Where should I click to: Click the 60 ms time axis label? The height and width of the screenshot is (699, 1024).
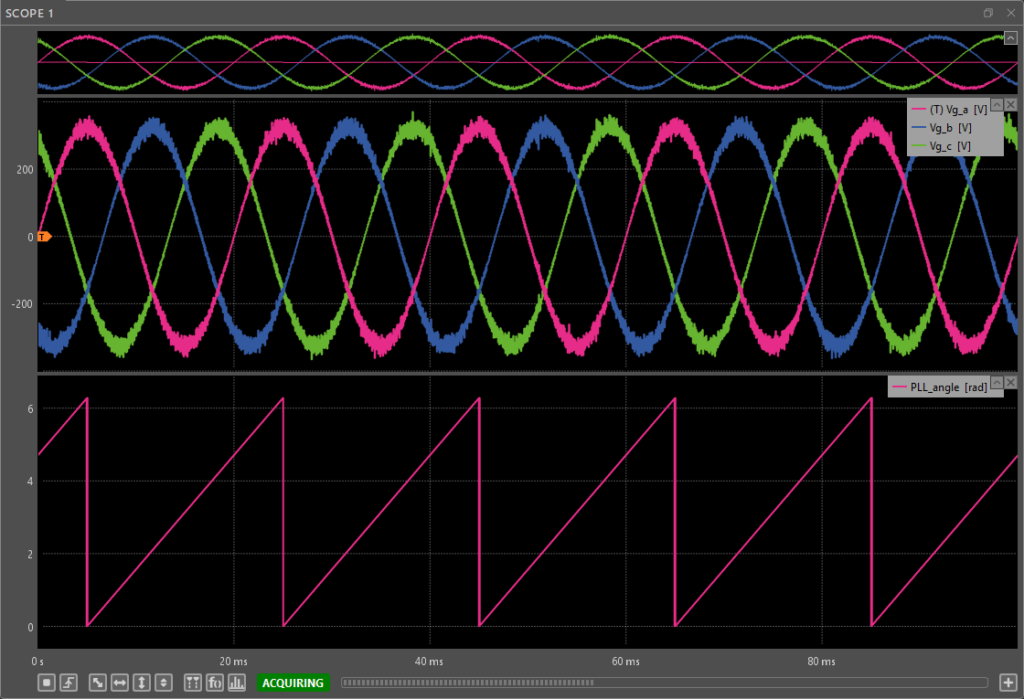point(626,661)
